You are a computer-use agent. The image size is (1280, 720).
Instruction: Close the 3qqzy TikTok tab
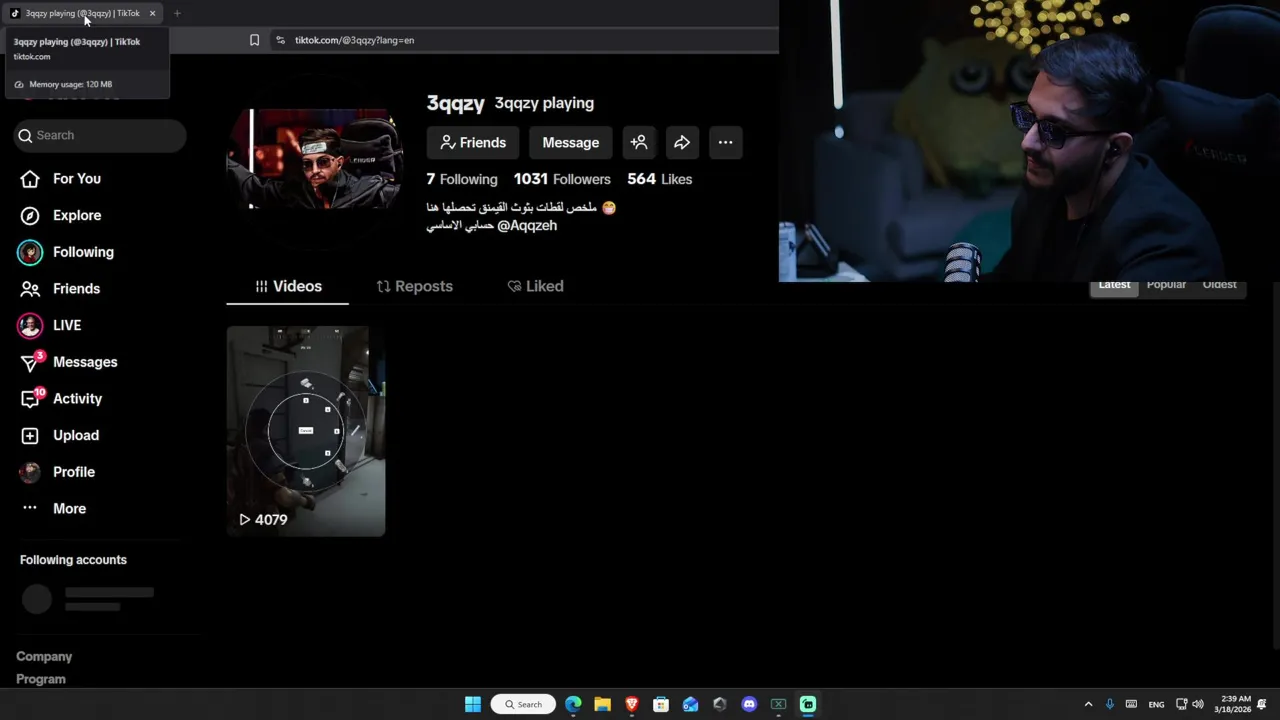pyautogui.click(x=152, y=13)
